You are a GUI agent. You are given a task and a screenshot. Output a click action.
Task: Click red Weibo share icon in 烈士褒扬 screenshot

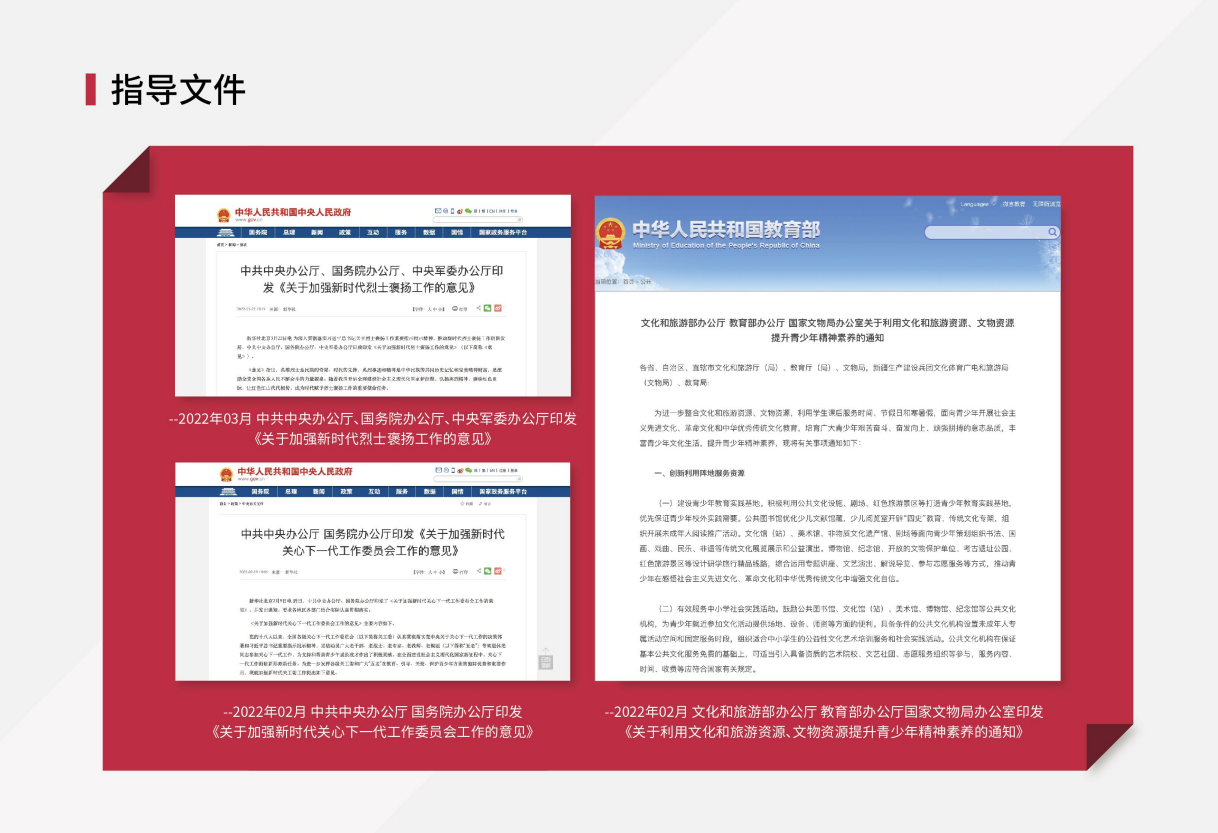coord(498,308)
